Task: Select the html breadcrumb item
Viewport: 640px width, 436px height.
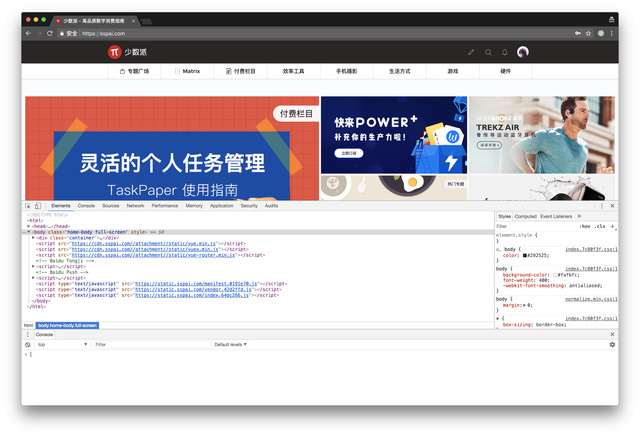Action: point(28,325)
